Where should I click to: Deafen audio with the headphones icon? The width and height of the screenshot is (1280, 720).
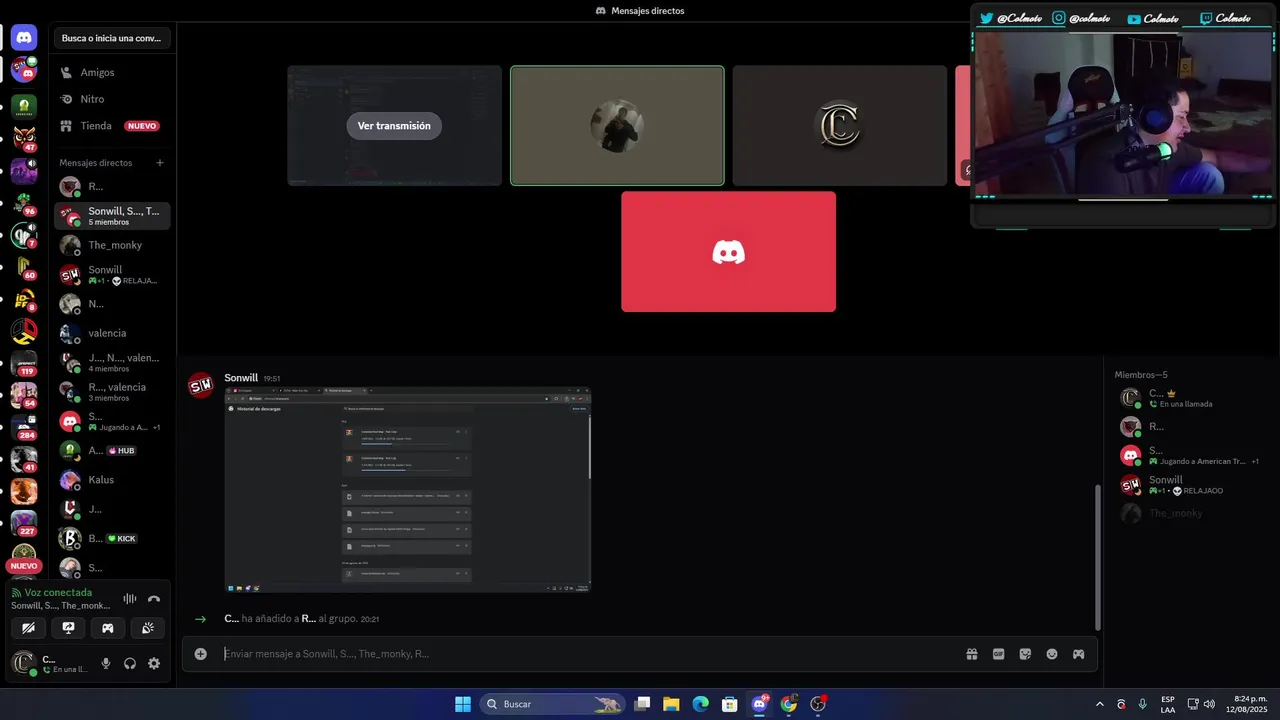pos(130,663)
